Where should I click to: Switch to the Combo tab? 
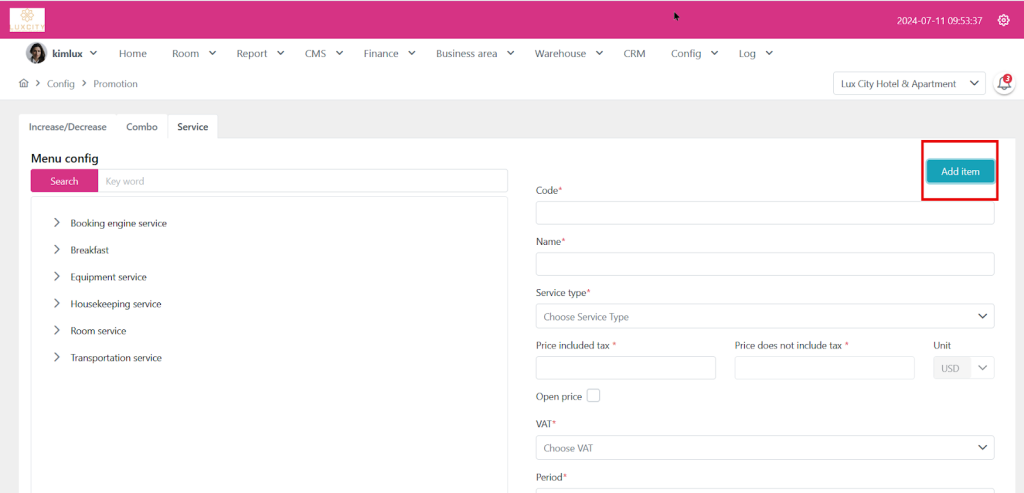tap(141, 127)
